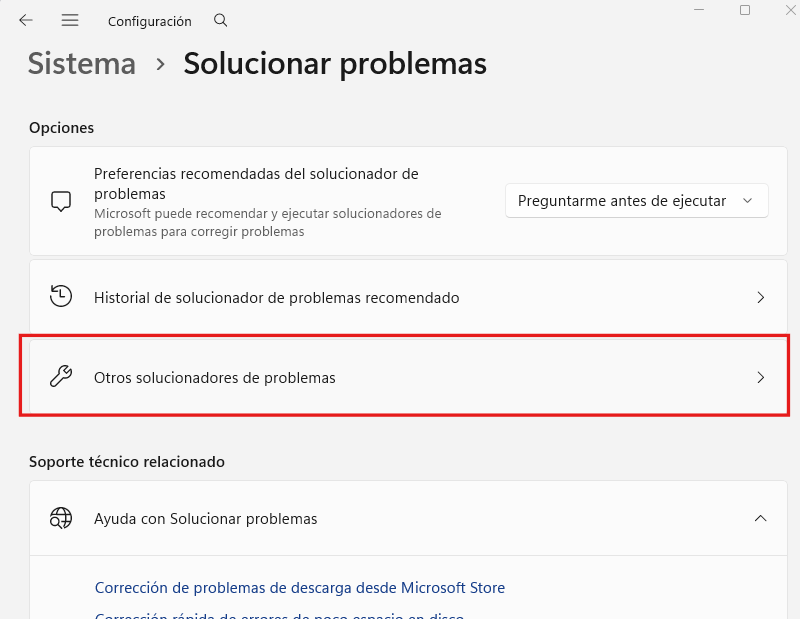800x619 pixels.
Task: Open link Corrección de problemas de descarga desde Microsoft Store
Action: (x=299, y=587)
